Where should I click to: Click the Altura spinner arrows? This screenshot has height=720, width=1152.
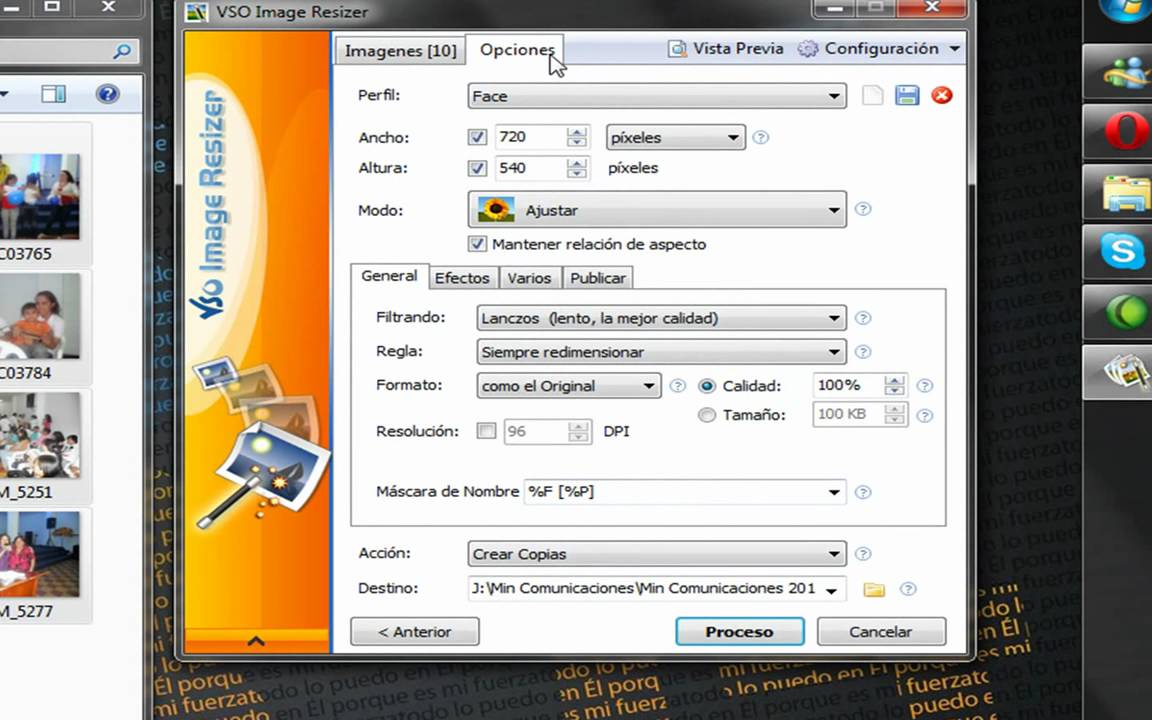(577, 168)
